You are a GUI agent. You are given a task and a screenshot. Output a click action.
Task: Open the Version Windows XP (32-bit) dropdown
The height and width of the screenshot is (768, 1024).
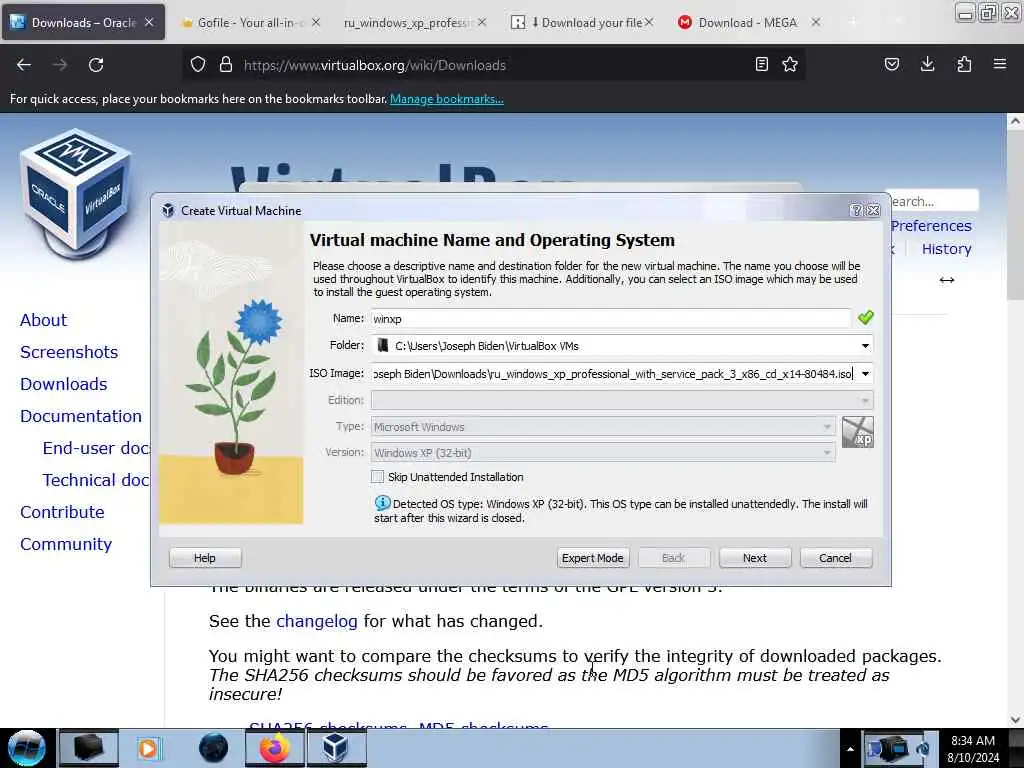(603, 453)
